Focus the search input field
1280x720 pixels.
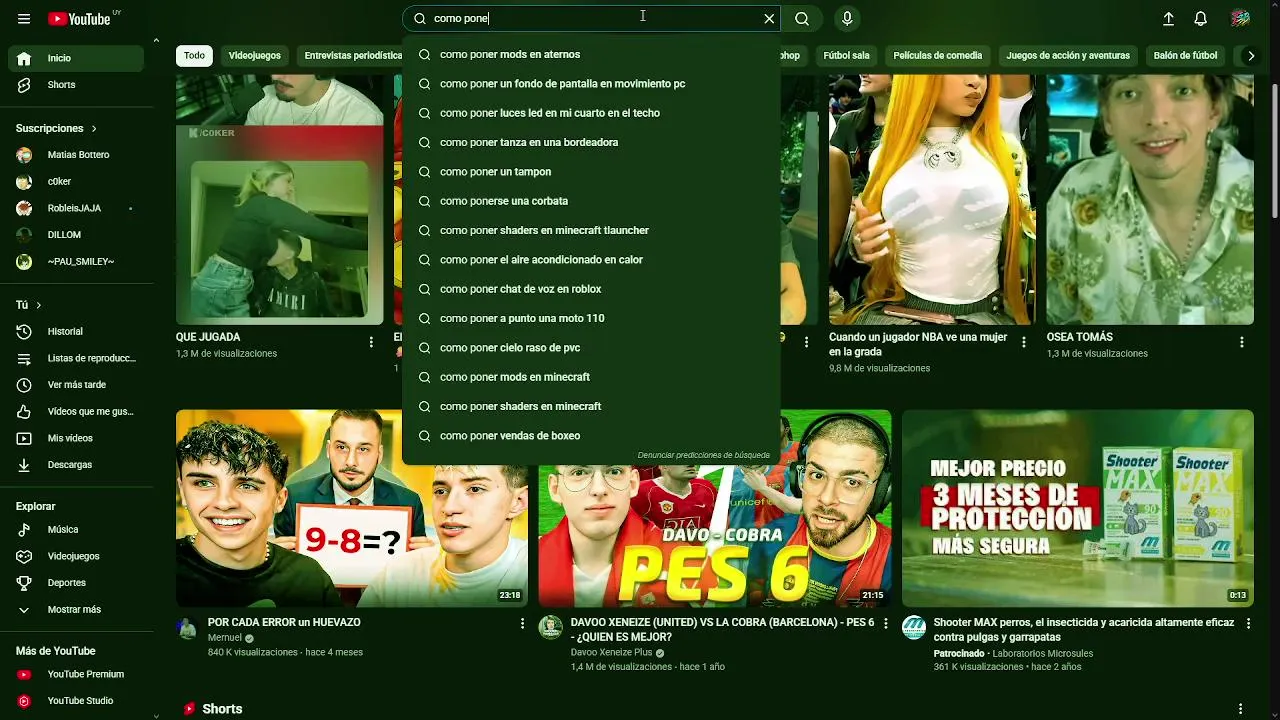(595, 19)
